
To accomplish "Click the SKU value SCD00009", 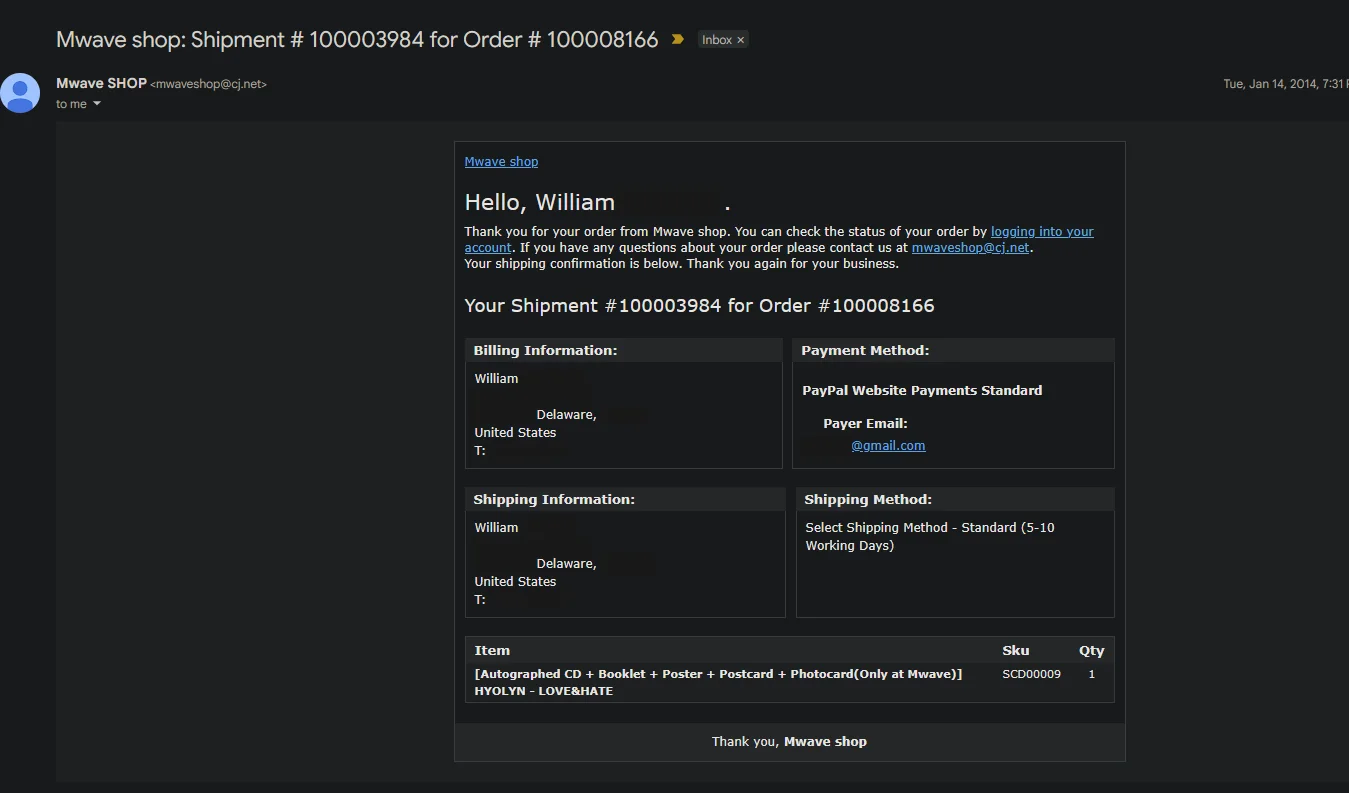I will point(1031,674).
